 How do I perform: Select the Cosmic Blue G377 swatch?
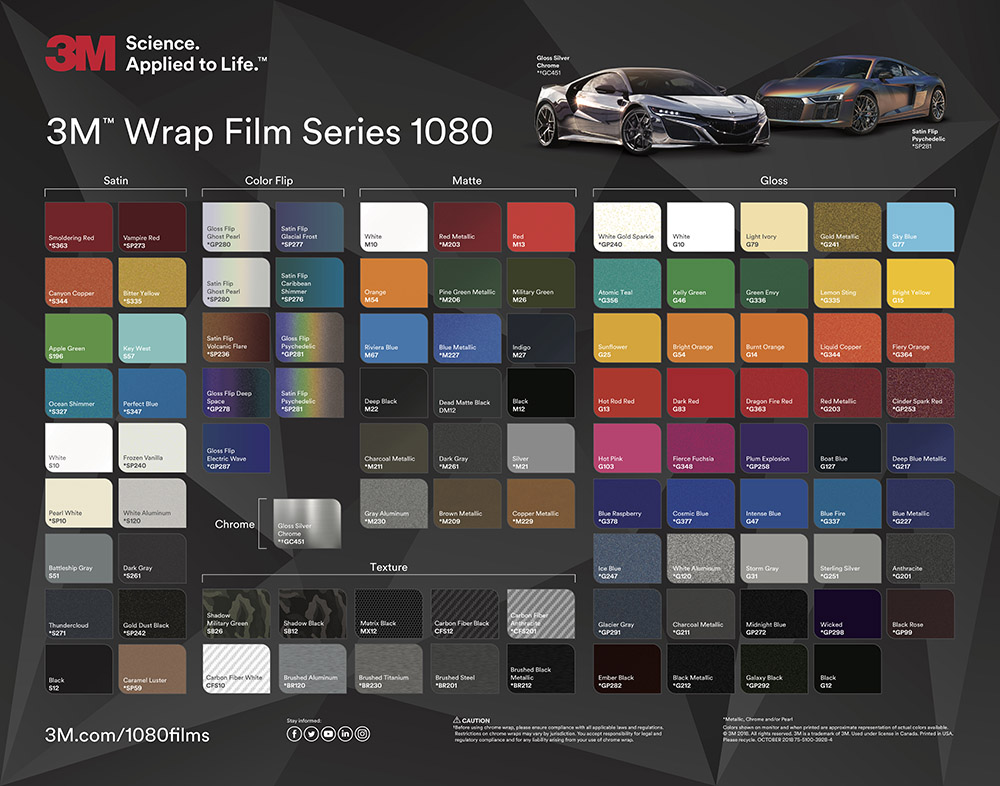[x=701, y=503]
